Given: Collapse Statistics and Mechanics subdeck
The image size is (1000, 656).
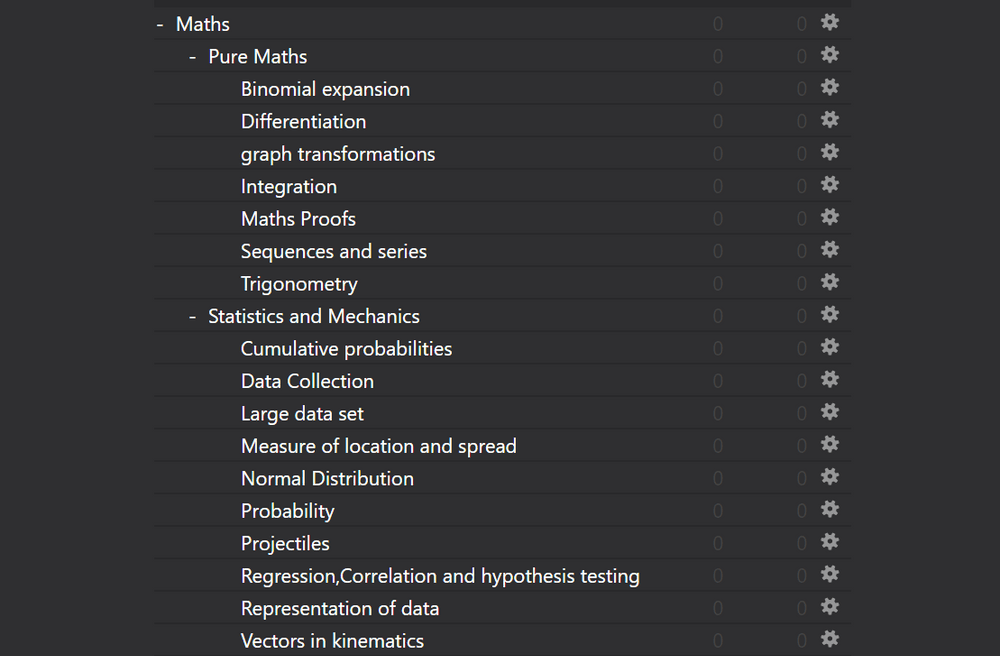Looking at the screenshot, I should pos(193,317).
